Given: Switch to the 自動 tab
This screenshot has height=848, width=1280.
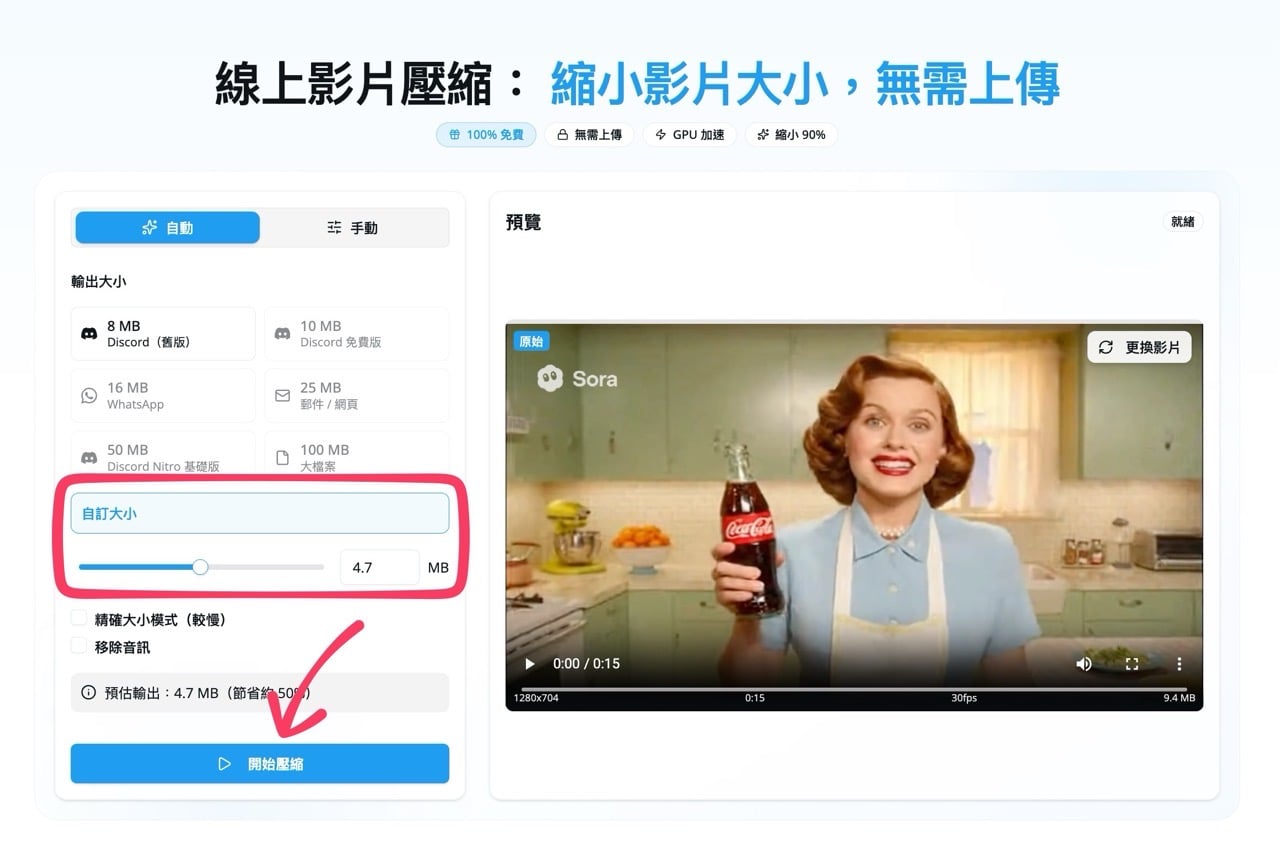Looking at the screenshot, I should (x=166, y=227).
